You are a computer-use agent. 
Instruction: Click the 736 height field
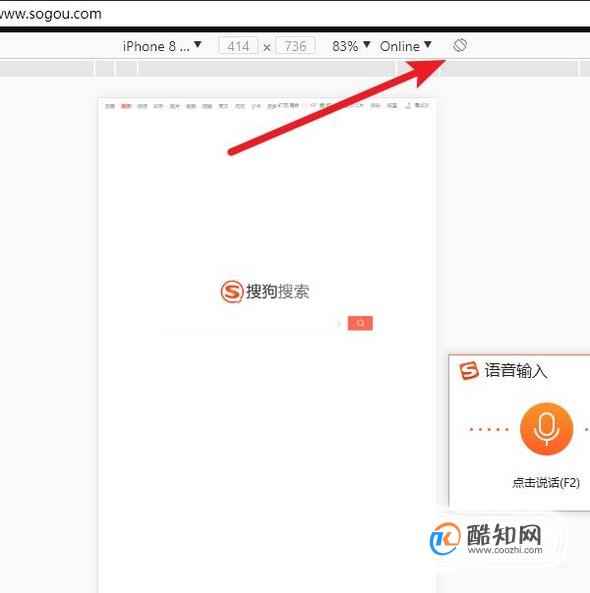295,46
